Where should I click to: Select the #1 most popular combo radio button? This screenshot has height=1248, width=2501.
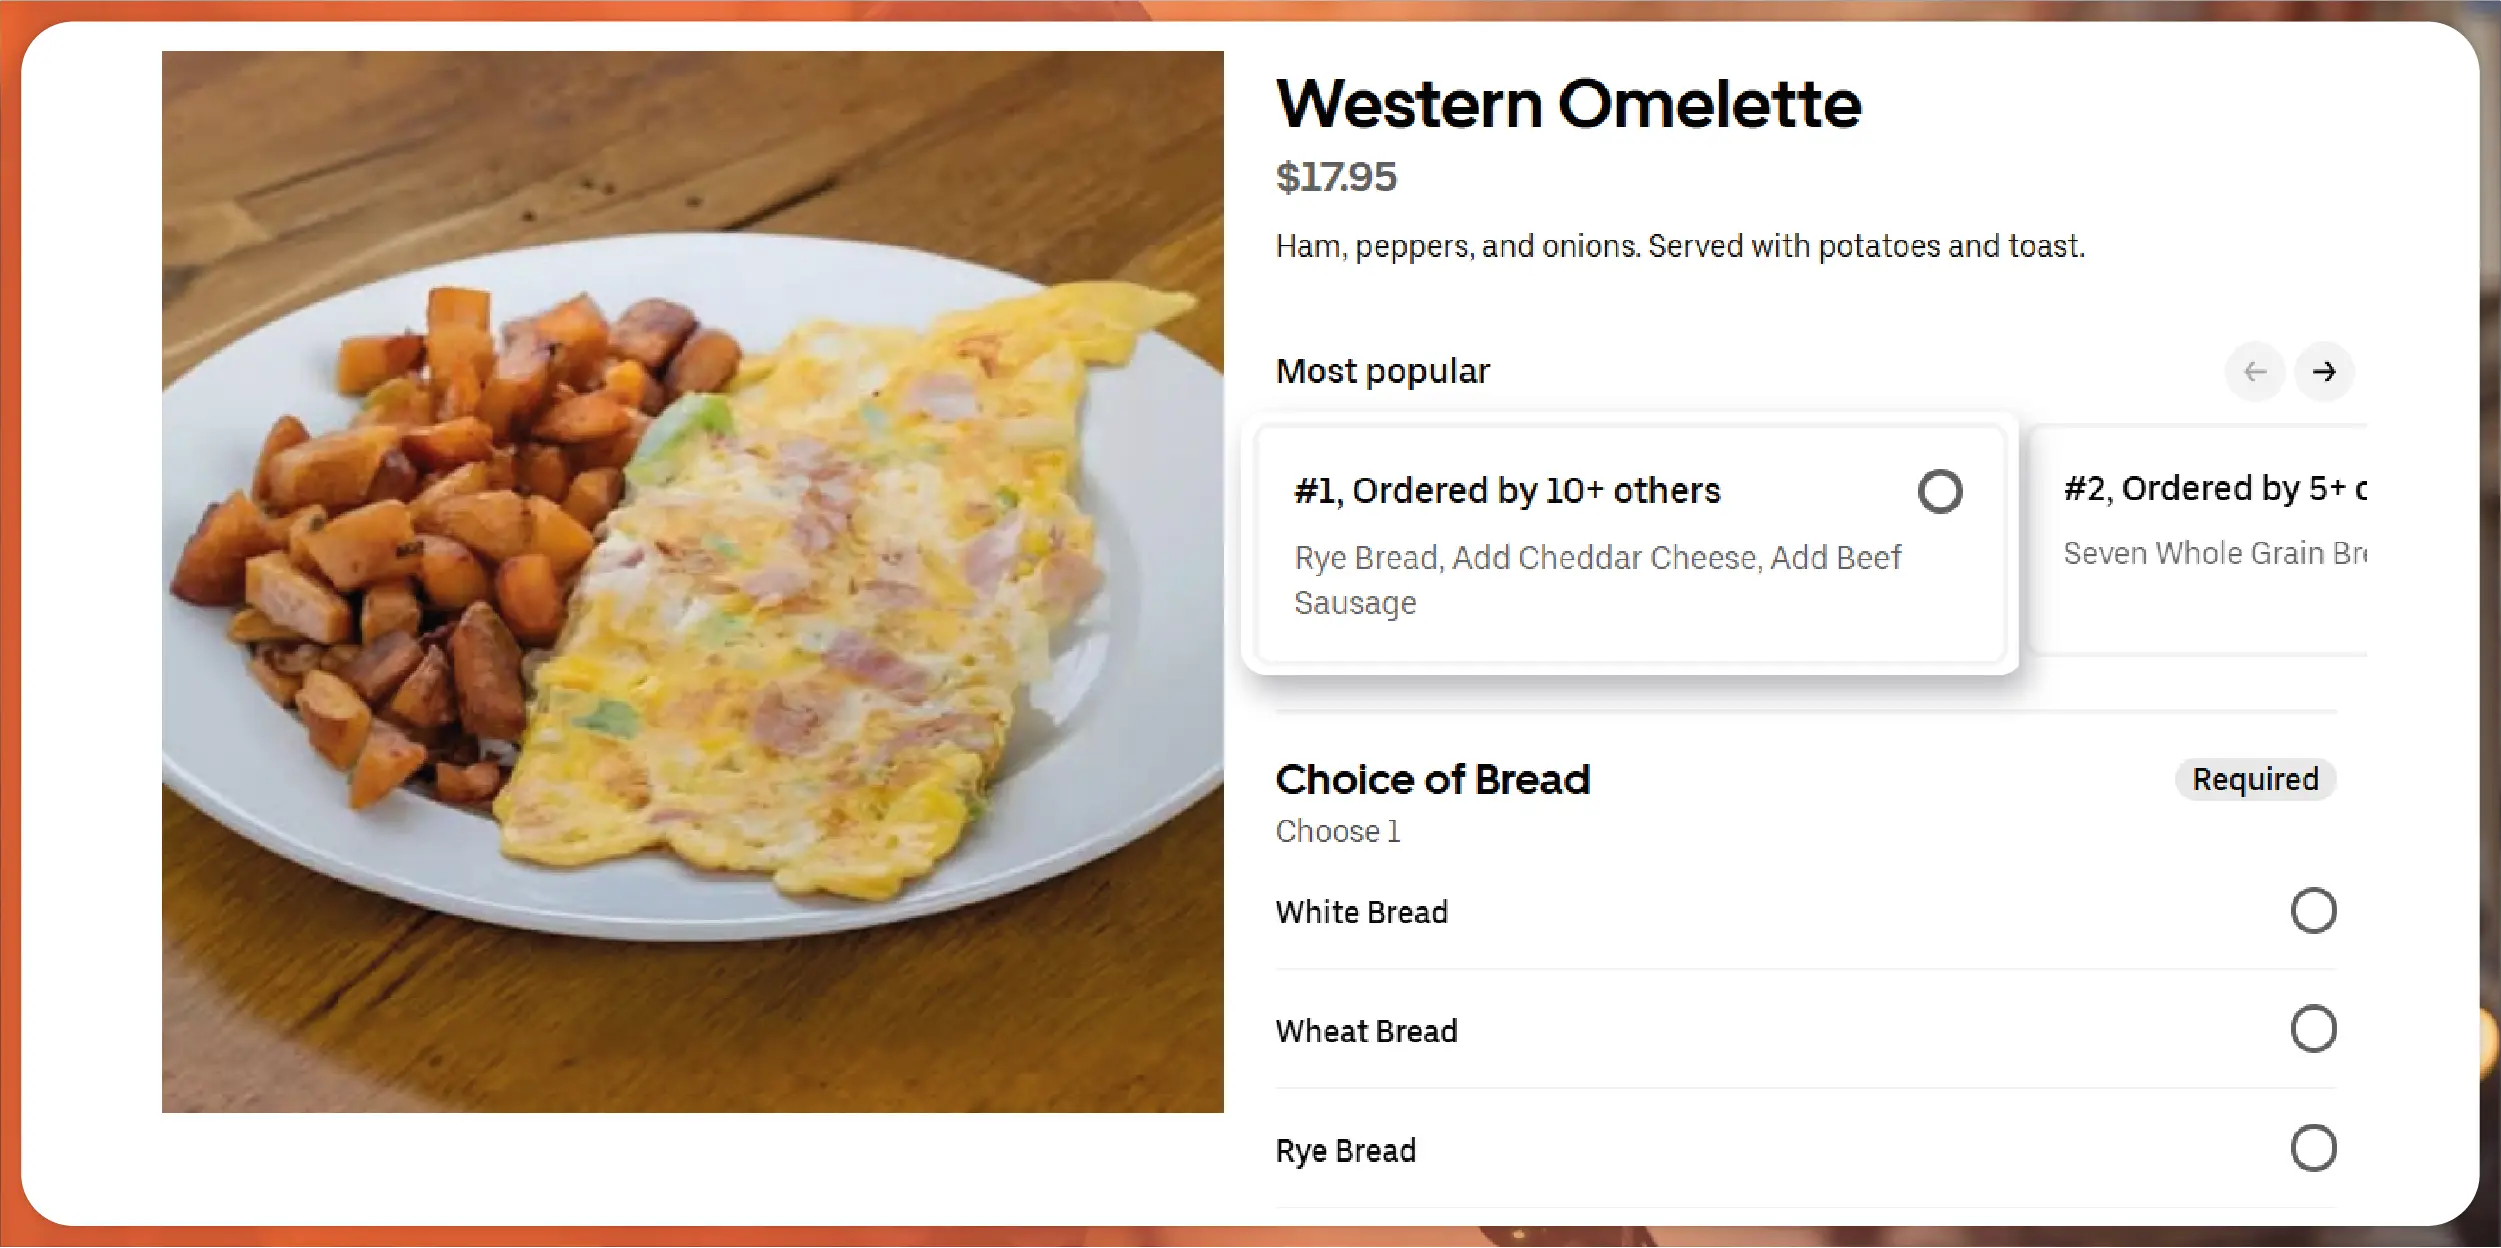1939,492
